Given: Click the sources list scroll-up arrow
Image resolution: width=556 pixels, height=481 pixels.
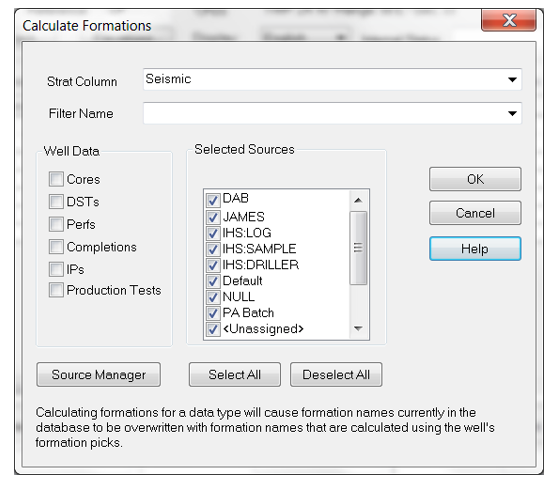Looking at the screenshot, I should (x=358, y=200).
